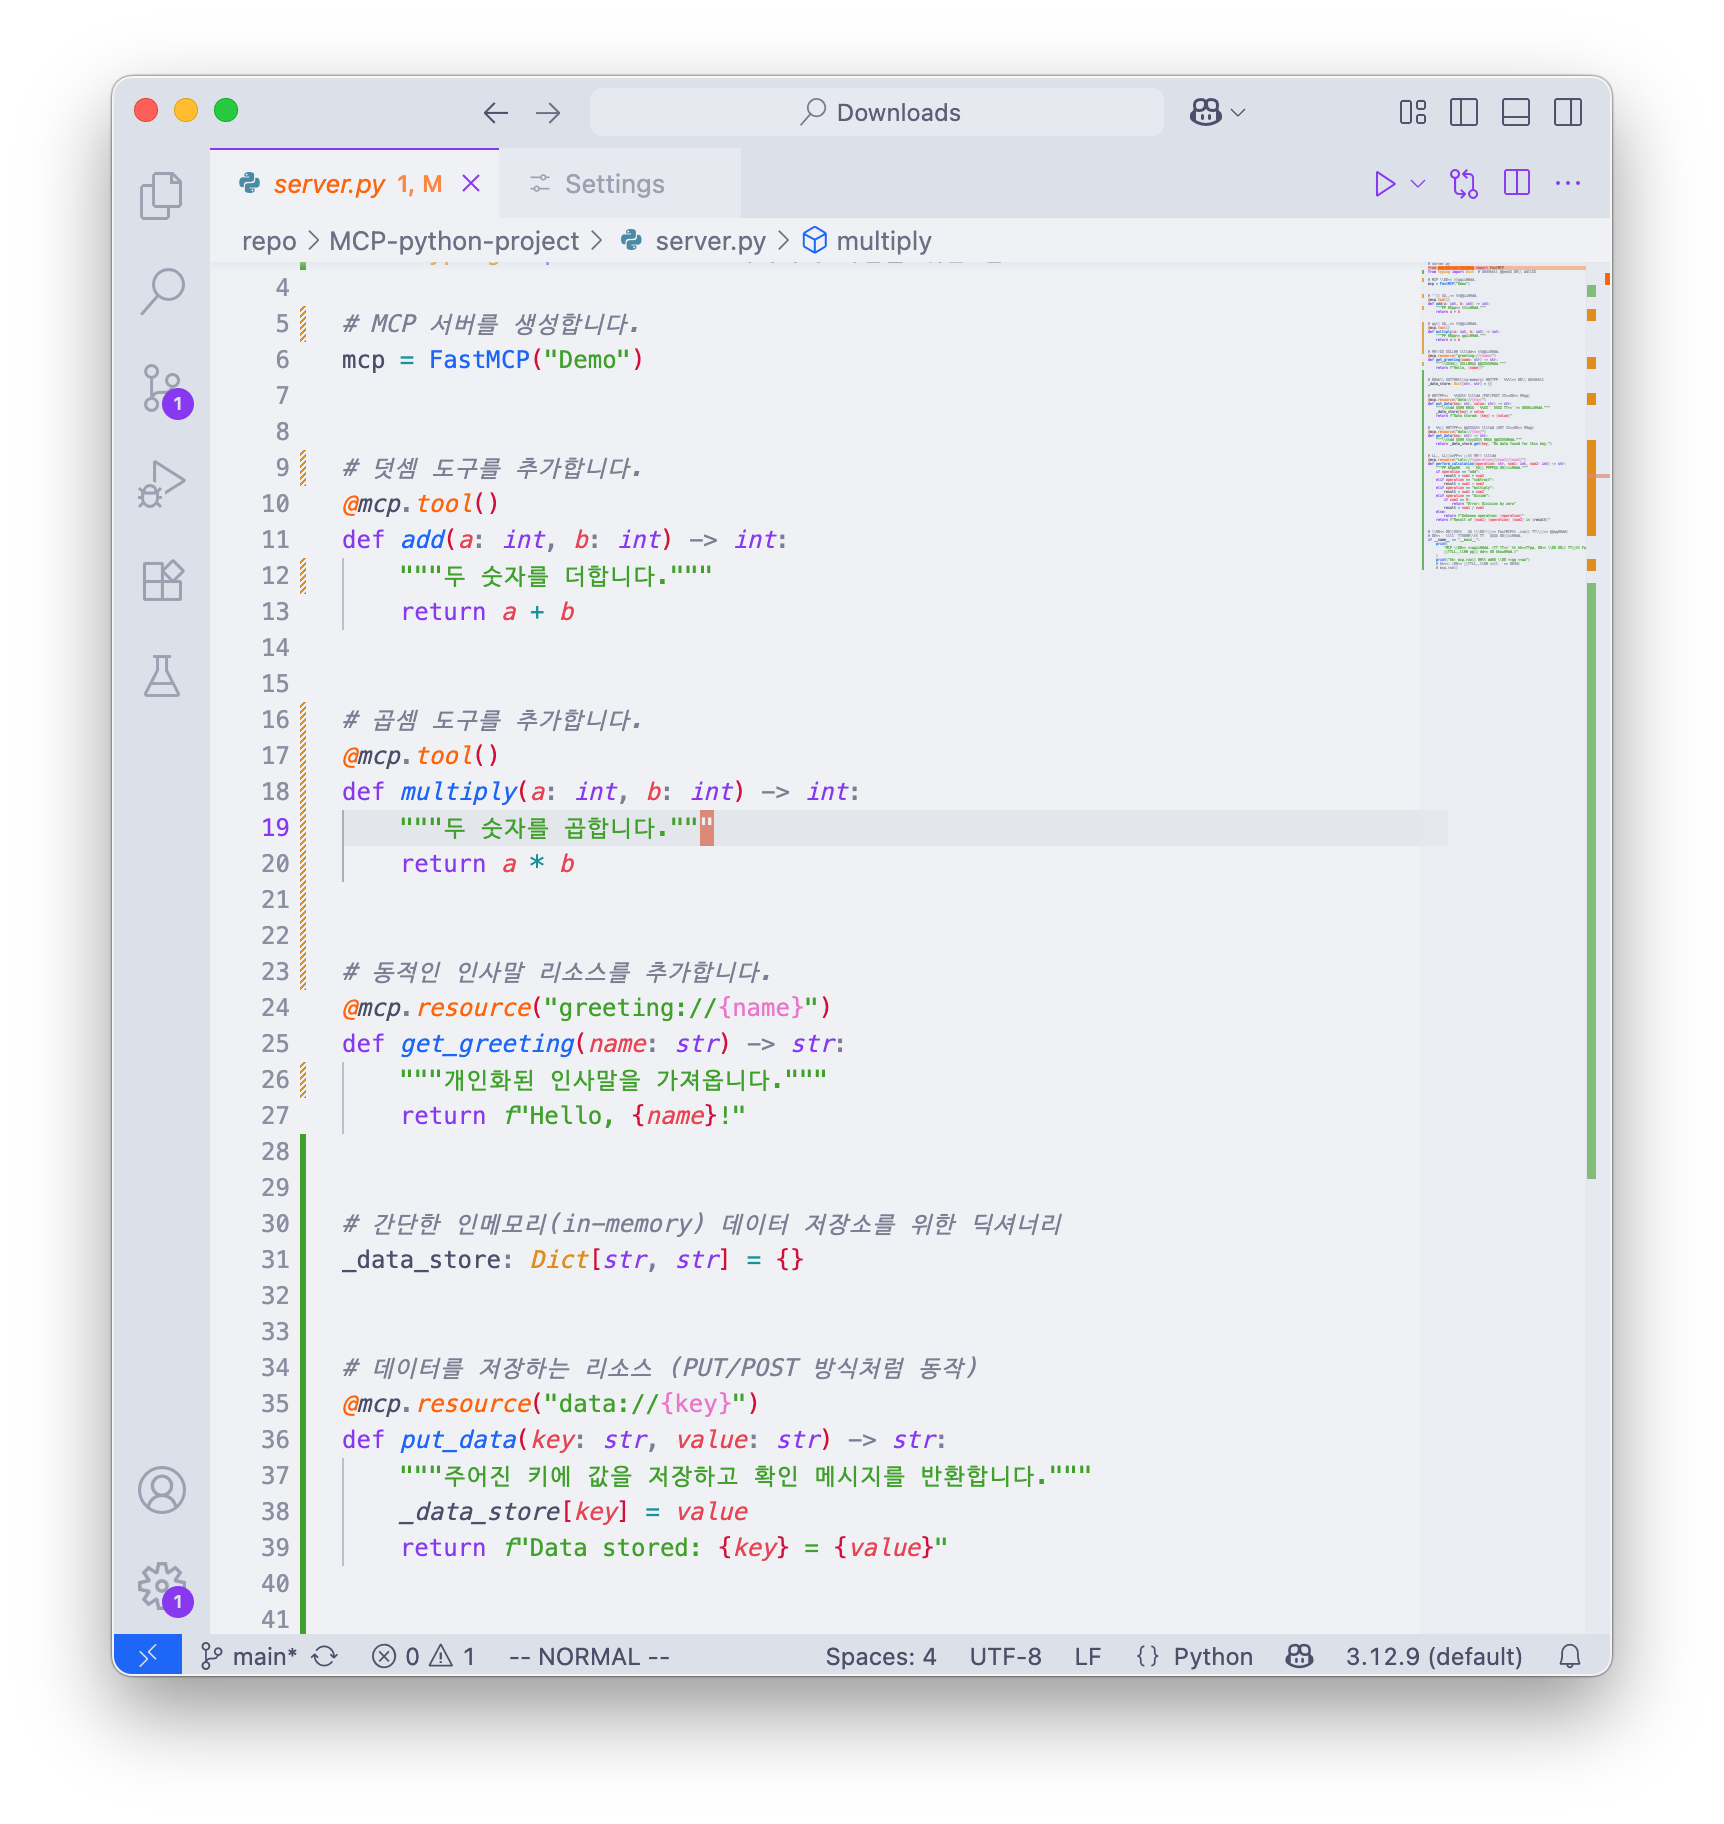Open the Accounts menu icon
This screenshot has width=1724, height=1824.
pyautogui.click(x=161, y=1490)
